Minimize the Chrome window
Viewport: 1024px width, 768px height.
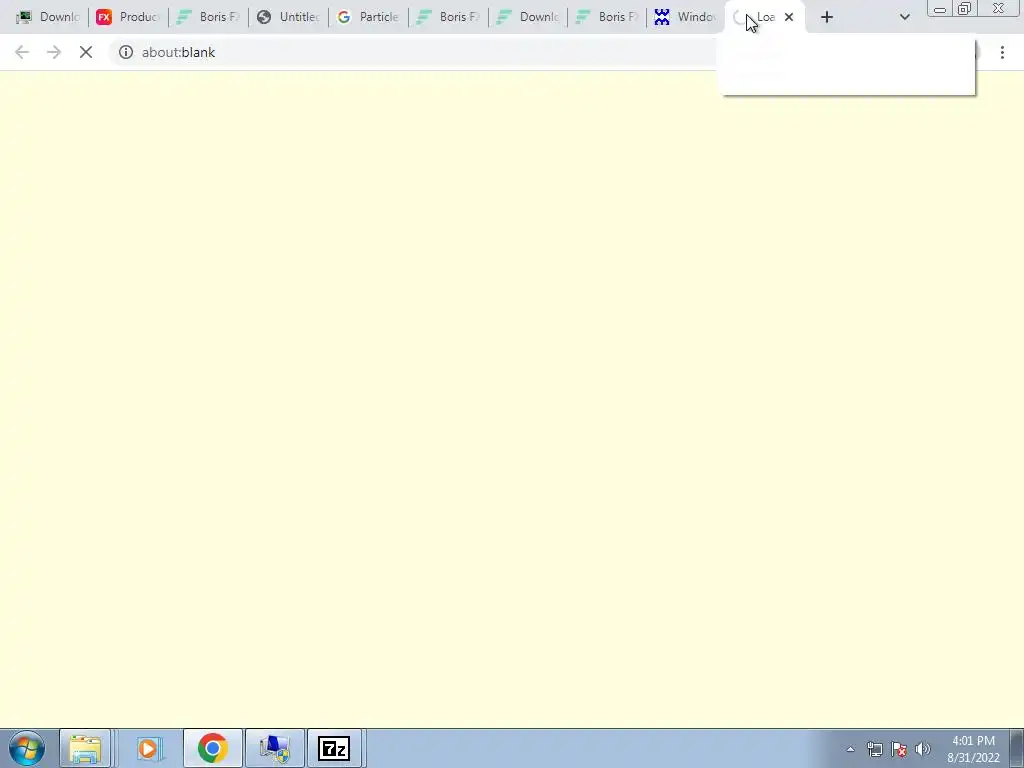pos(940,8)
